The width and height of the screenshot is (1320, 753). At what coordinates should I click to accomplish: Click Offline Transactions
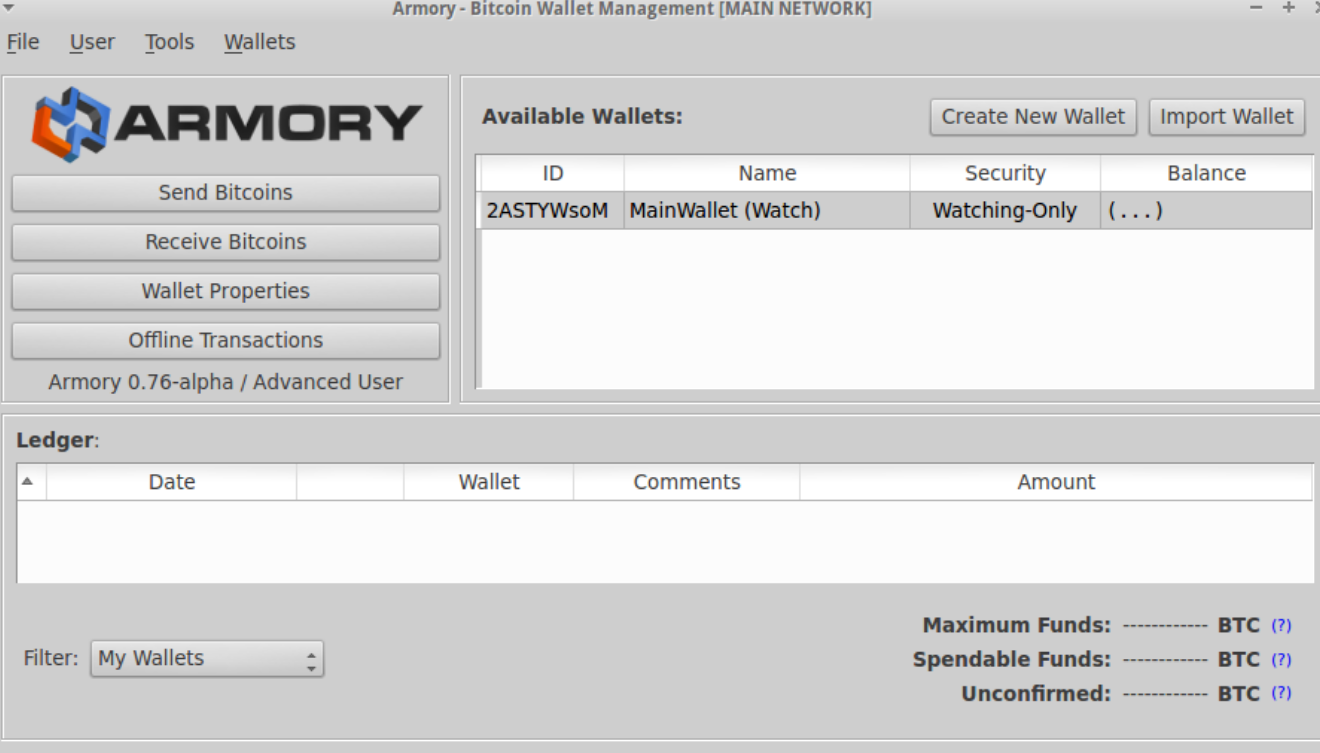(225, 340)
